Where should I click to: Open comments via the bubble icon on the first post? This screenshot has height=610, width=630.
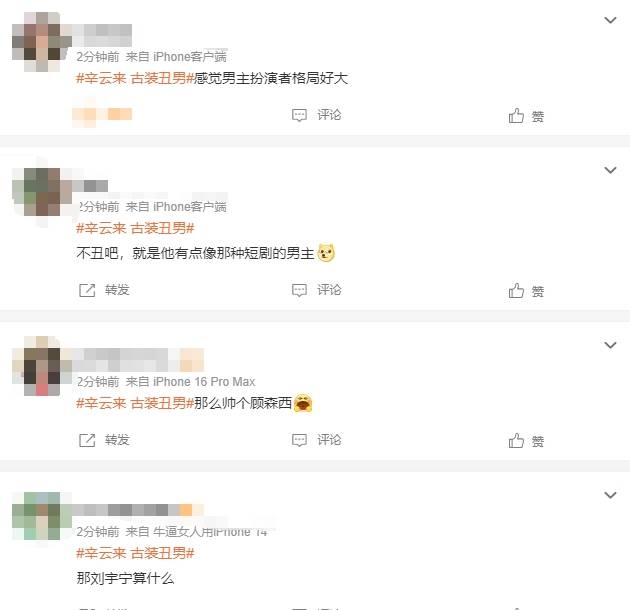coord(299,115)
